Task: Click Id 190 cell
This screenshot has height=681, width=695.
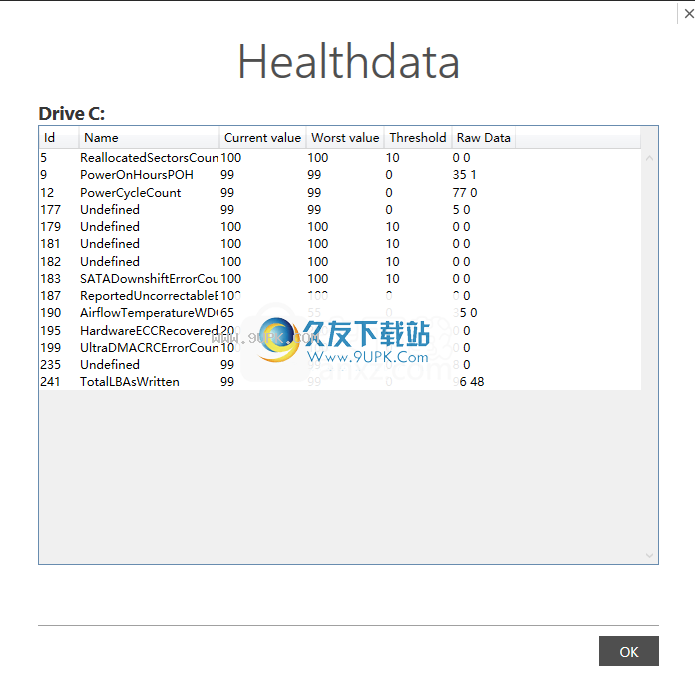Action: pyautogui.click(x=51, y=313)
